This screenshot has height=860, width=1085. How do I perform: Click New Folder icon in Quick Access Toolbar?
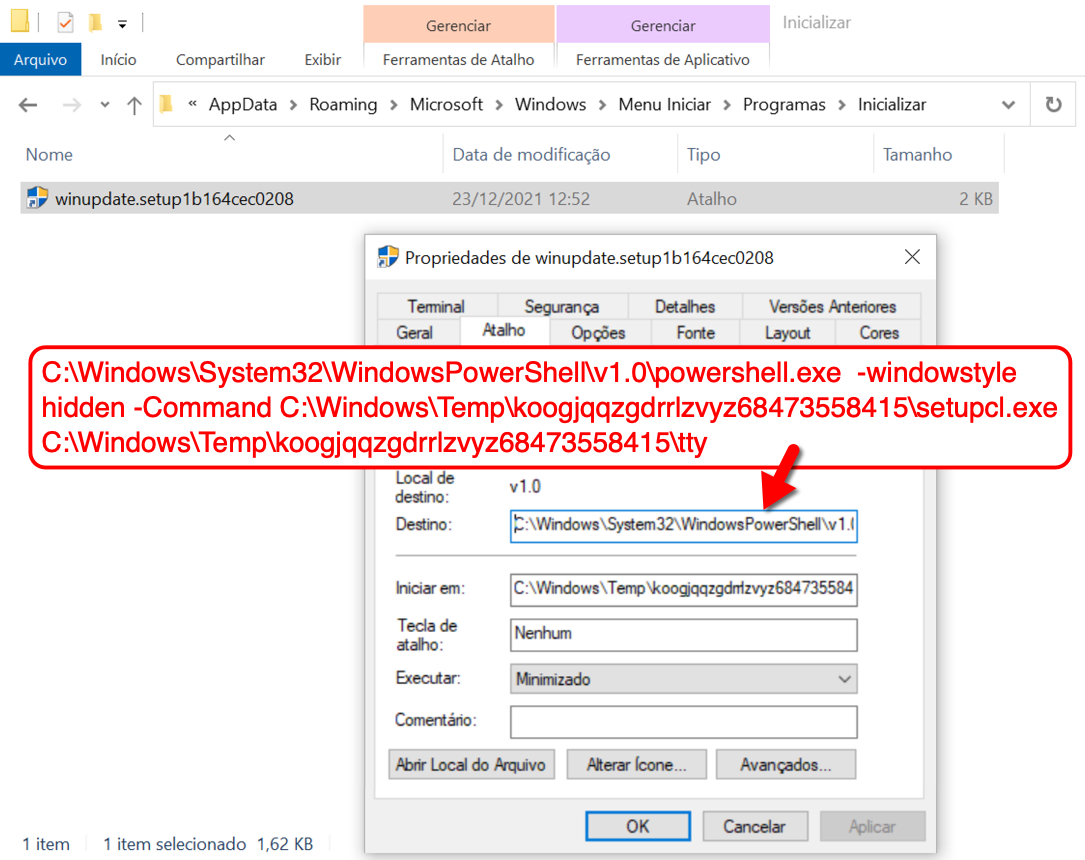[95, 23]
